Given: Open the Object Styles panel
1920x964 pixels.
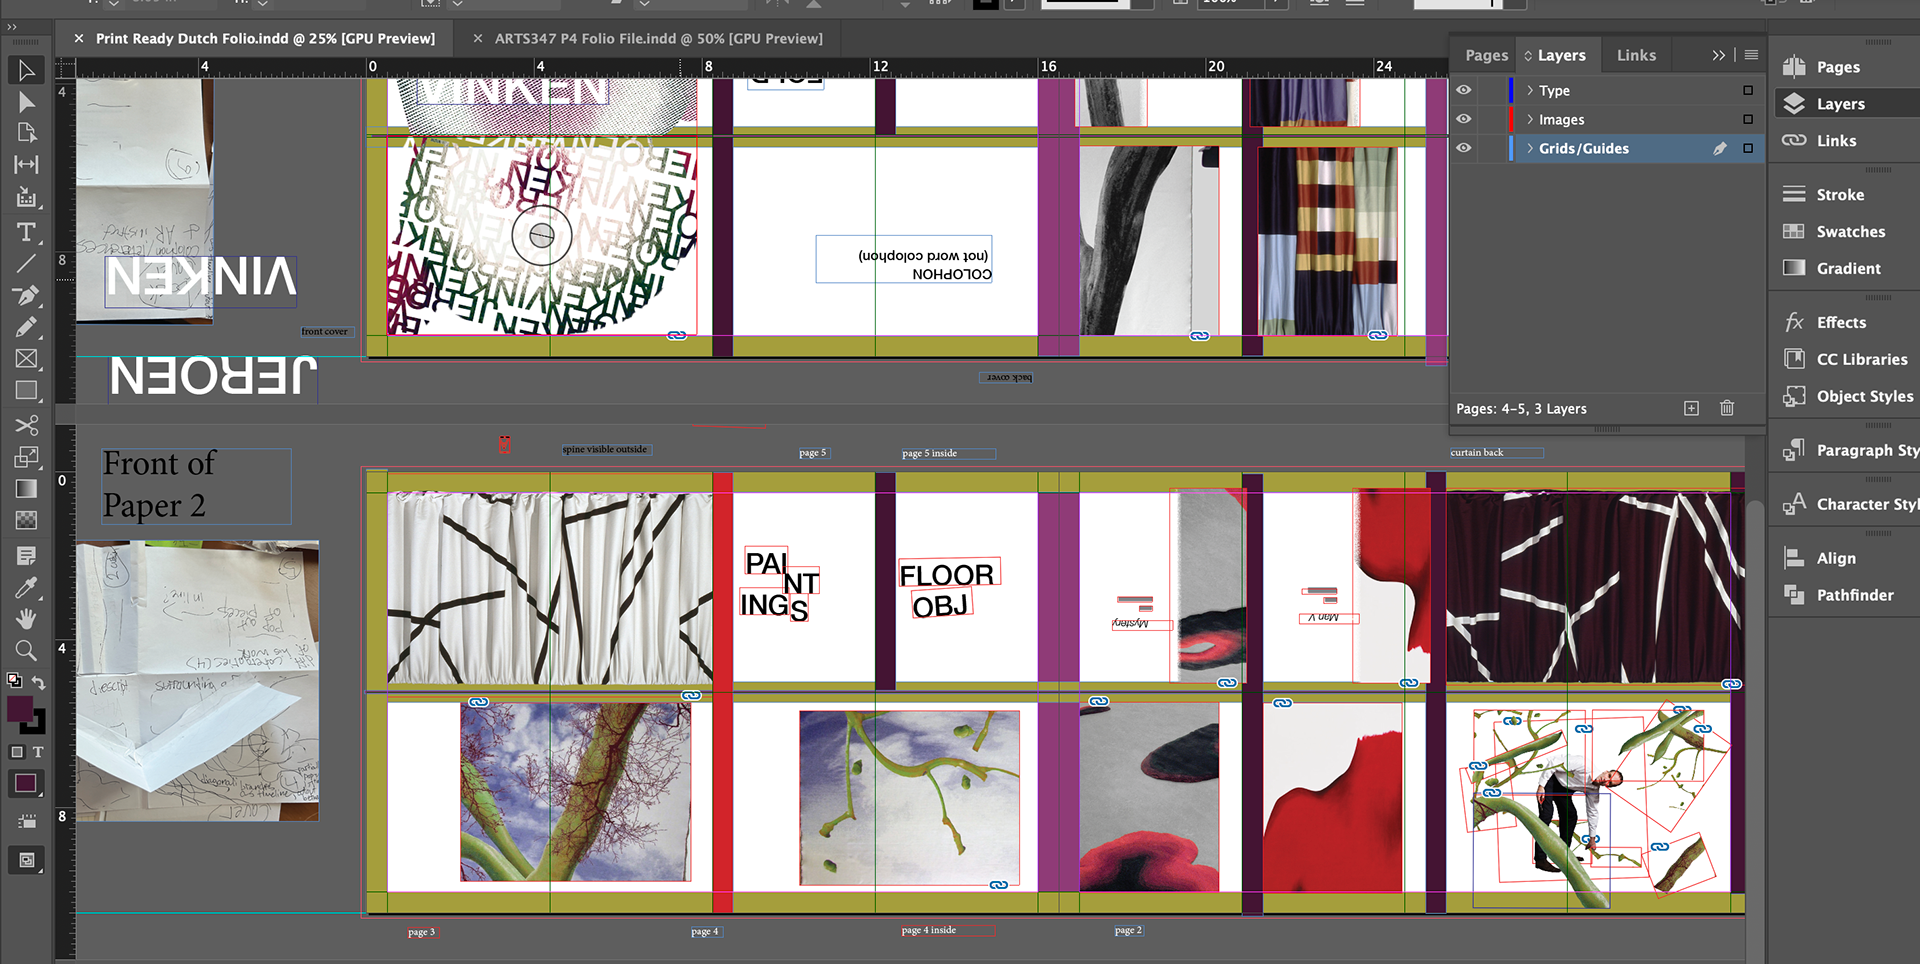Looking at the screenshot, I should coord(1864,397).
